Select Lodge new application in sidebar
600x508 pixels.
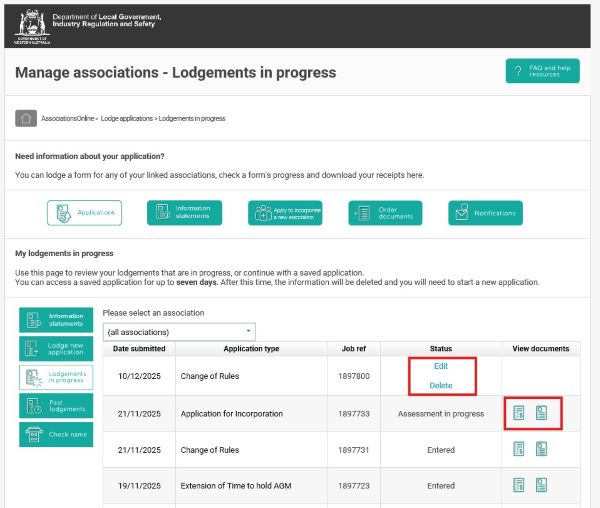click(56, 348)
